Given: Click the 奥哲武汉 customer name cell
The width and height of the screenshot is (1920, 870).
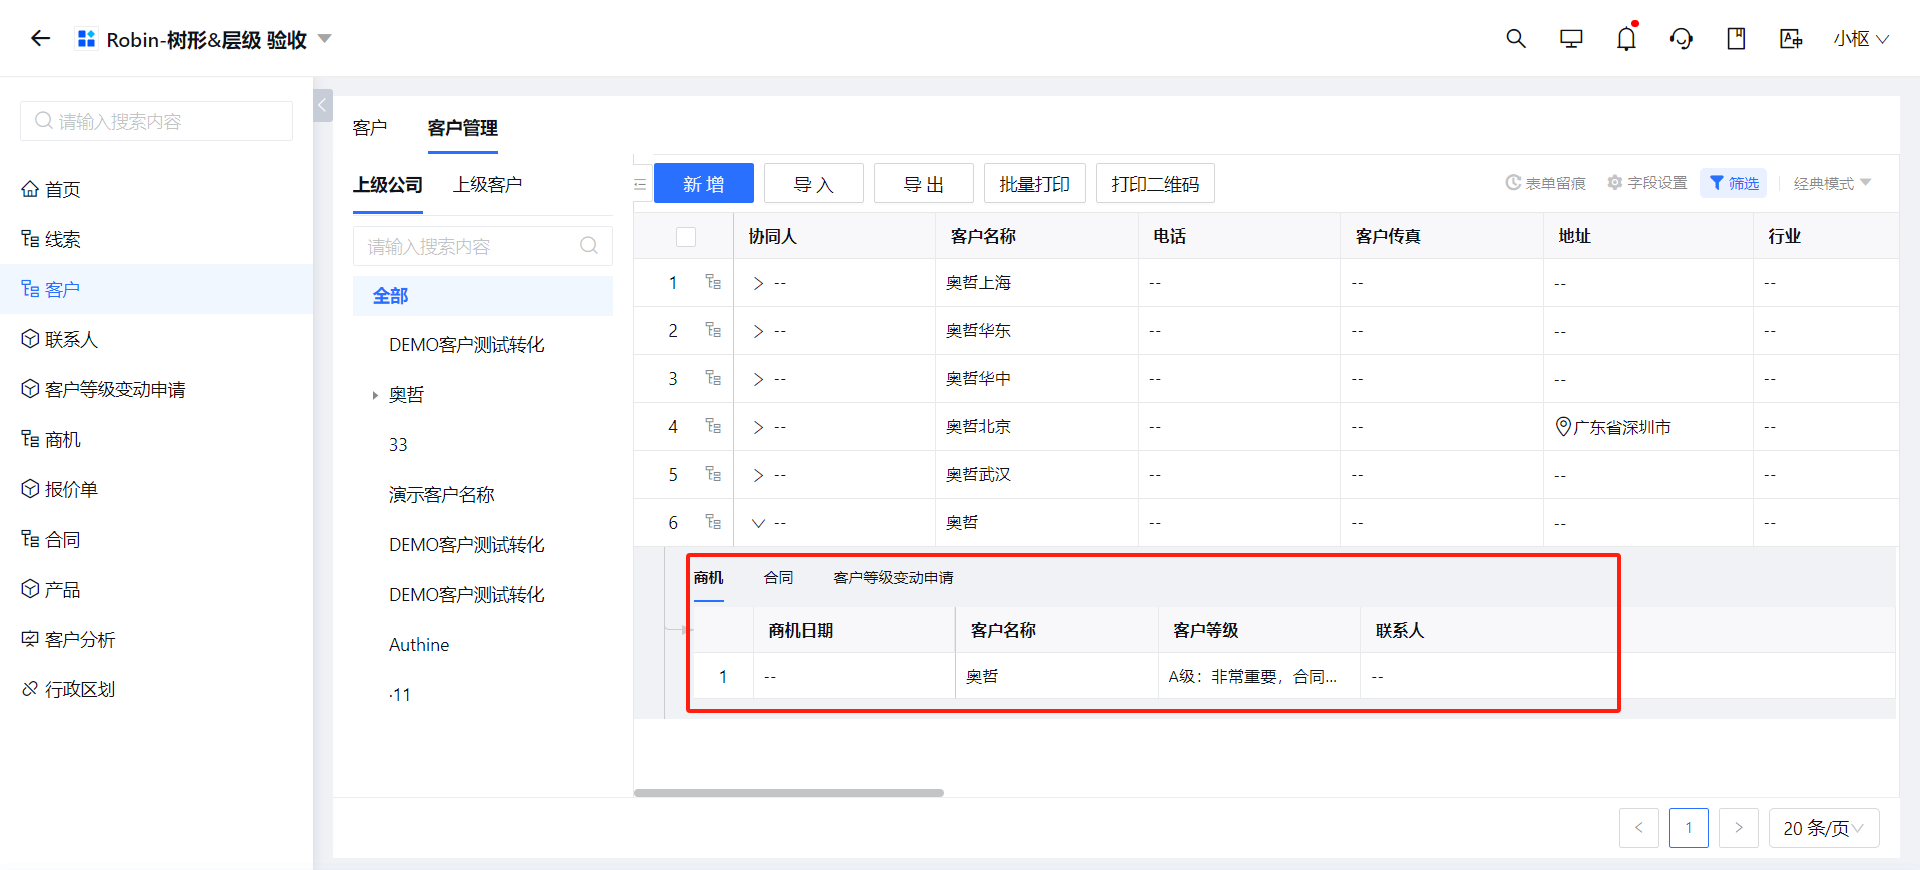Looking at the screenshot, I should (1037, 474).
